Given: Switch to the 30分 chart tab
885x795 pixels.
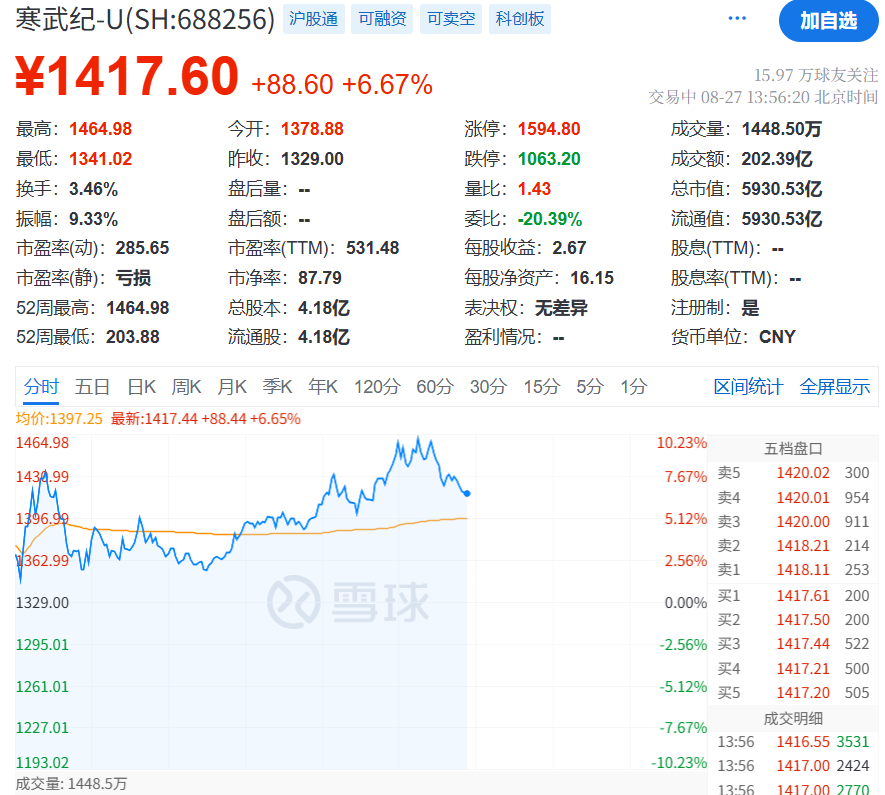Looking at the screenshot, I should point(488,387).
